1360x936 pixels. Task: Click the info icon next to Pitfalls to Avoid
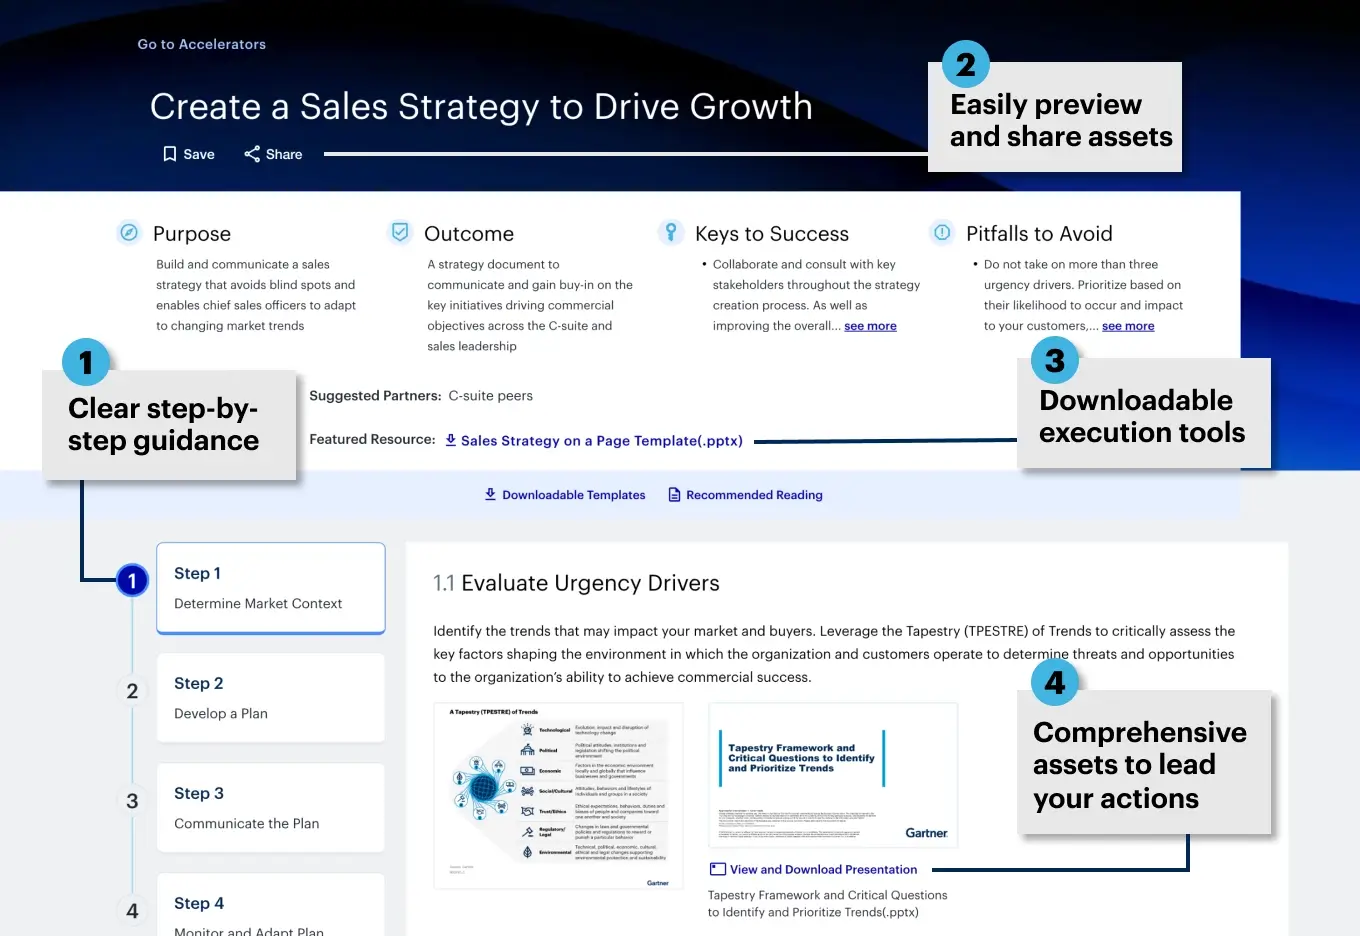coord(941,231)
